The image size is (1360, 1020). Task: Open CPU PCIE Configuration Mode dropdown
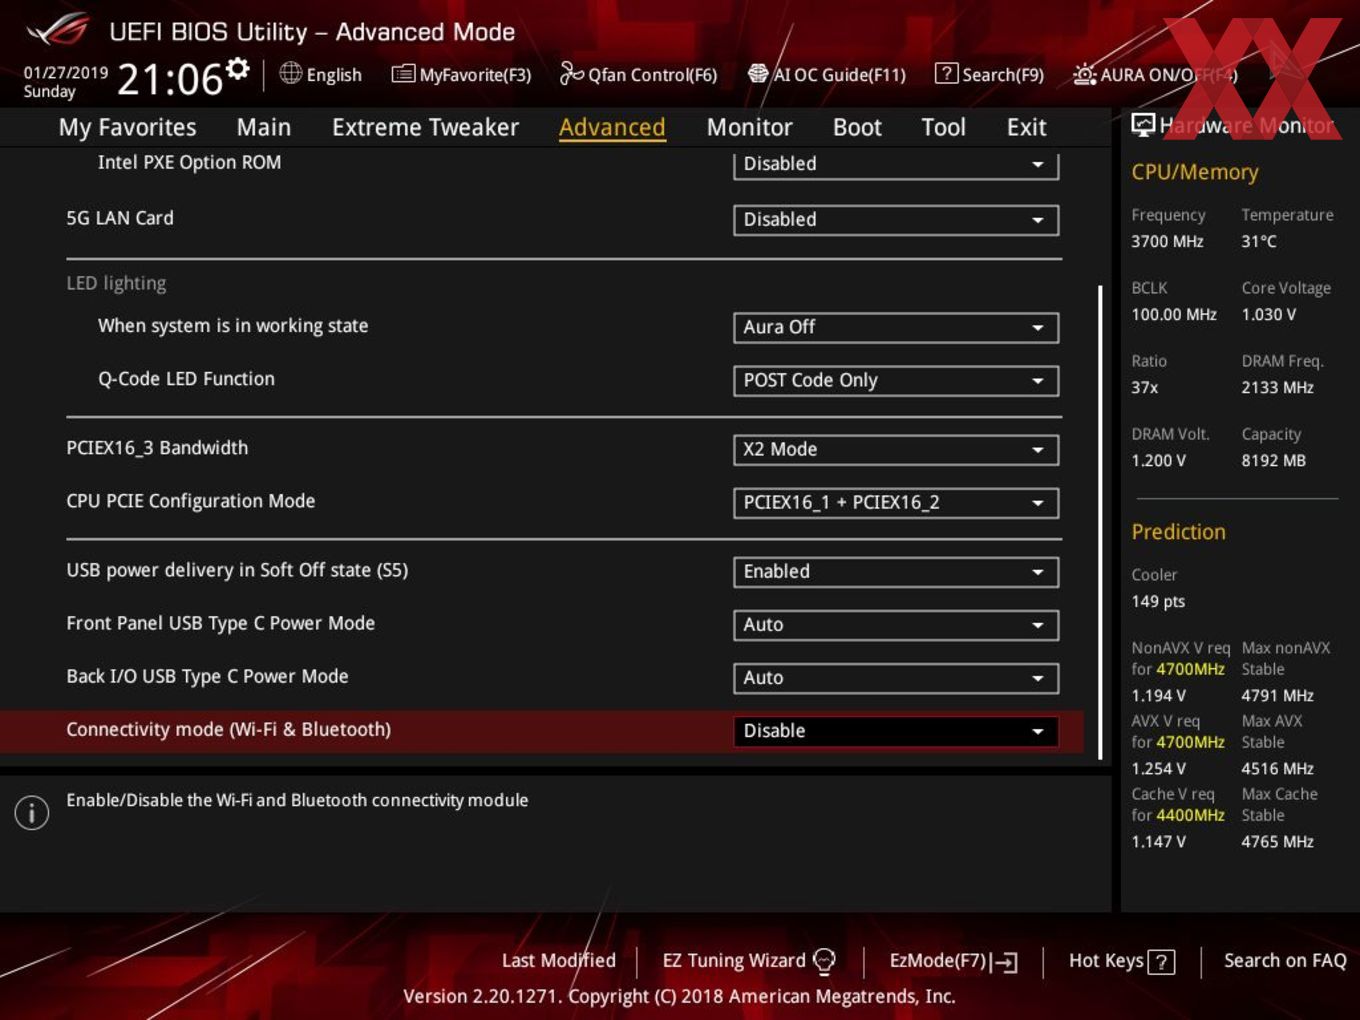[x=896, y=503]
